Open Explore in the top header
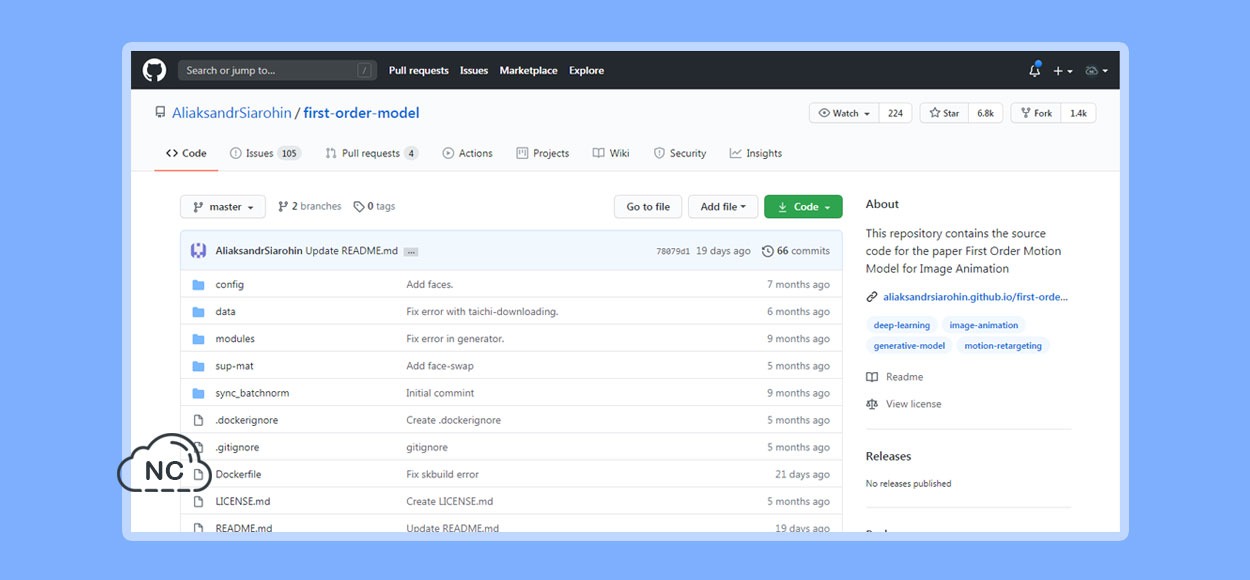The height and width of the screenshot is (580, 1250). point(587,71)
